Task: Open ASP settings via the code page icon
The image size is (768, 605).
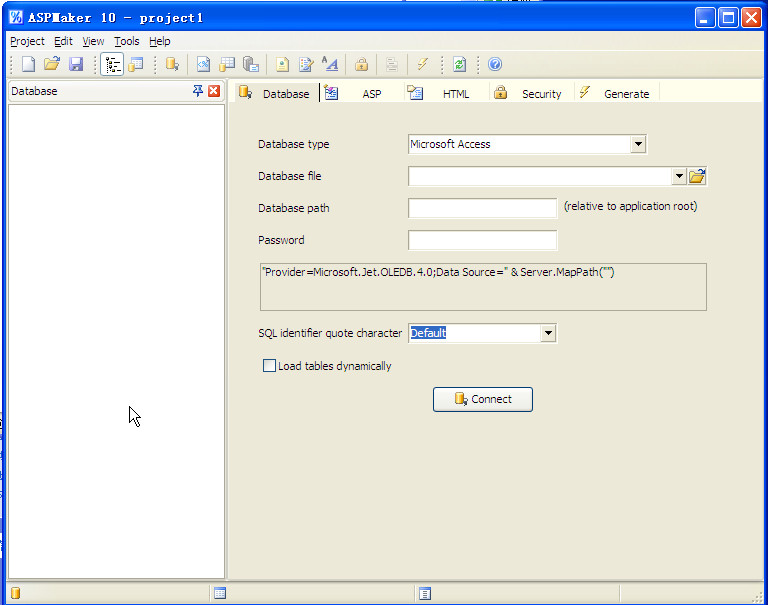Action: 203,64
